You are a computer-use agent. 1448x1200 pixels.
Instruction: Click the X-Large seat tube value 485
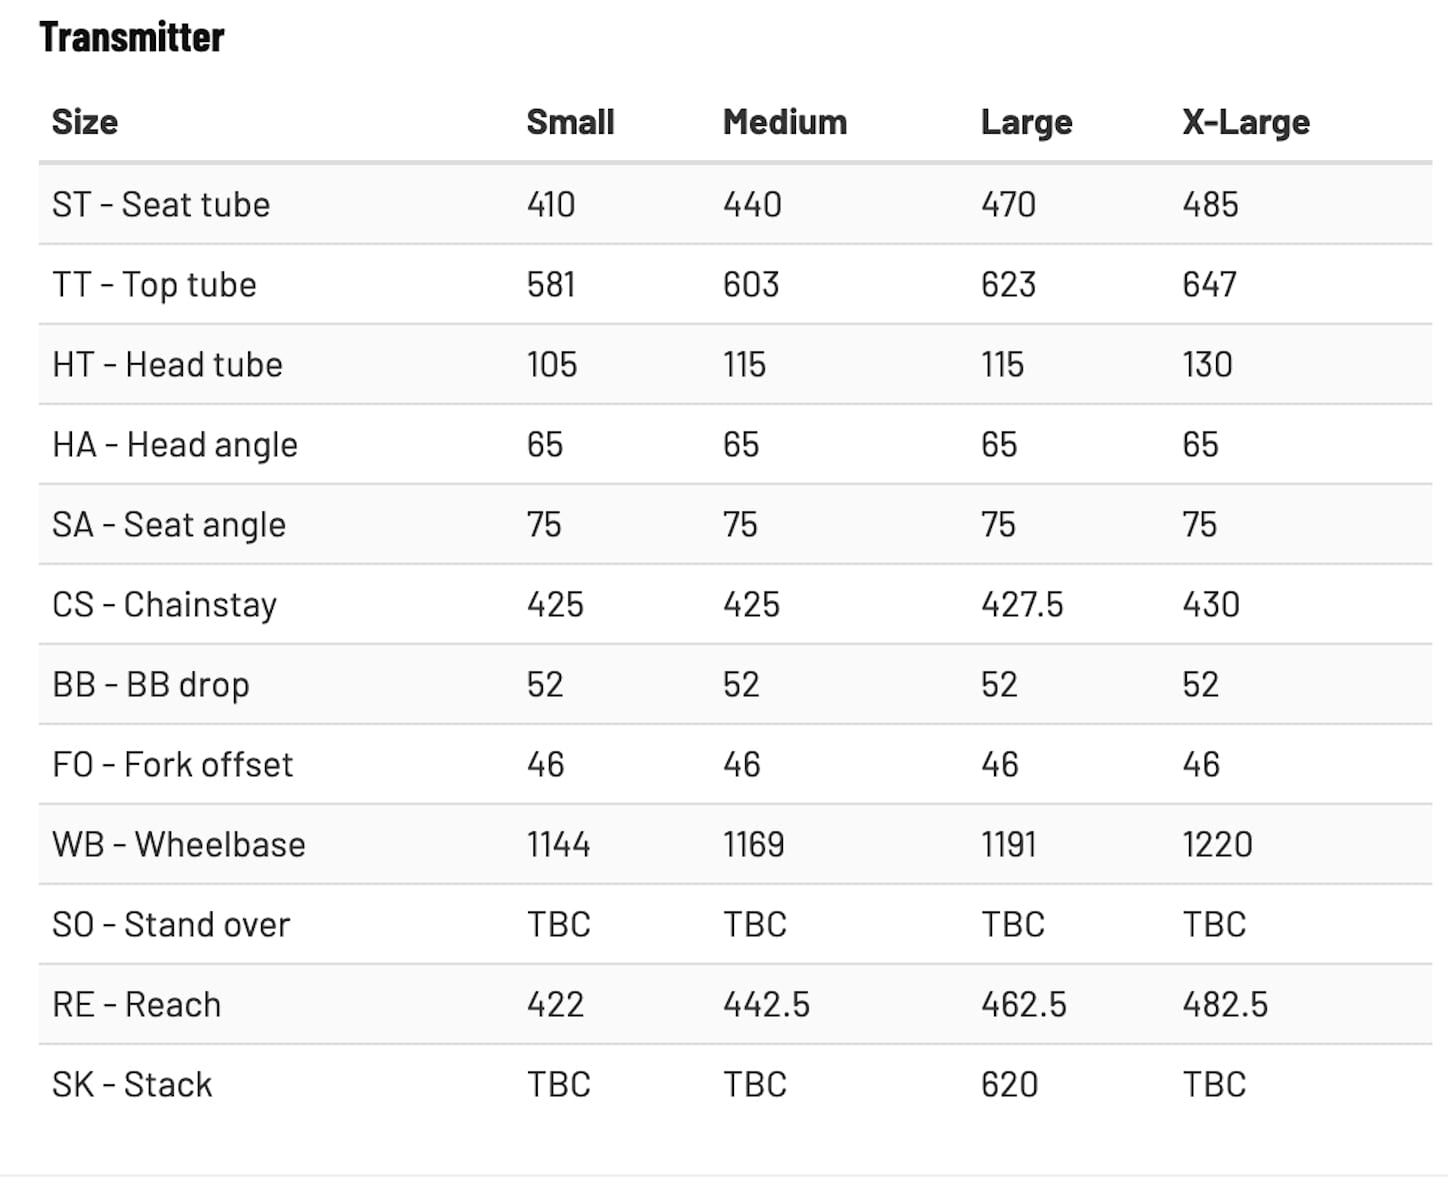[x=1210, y=205]
